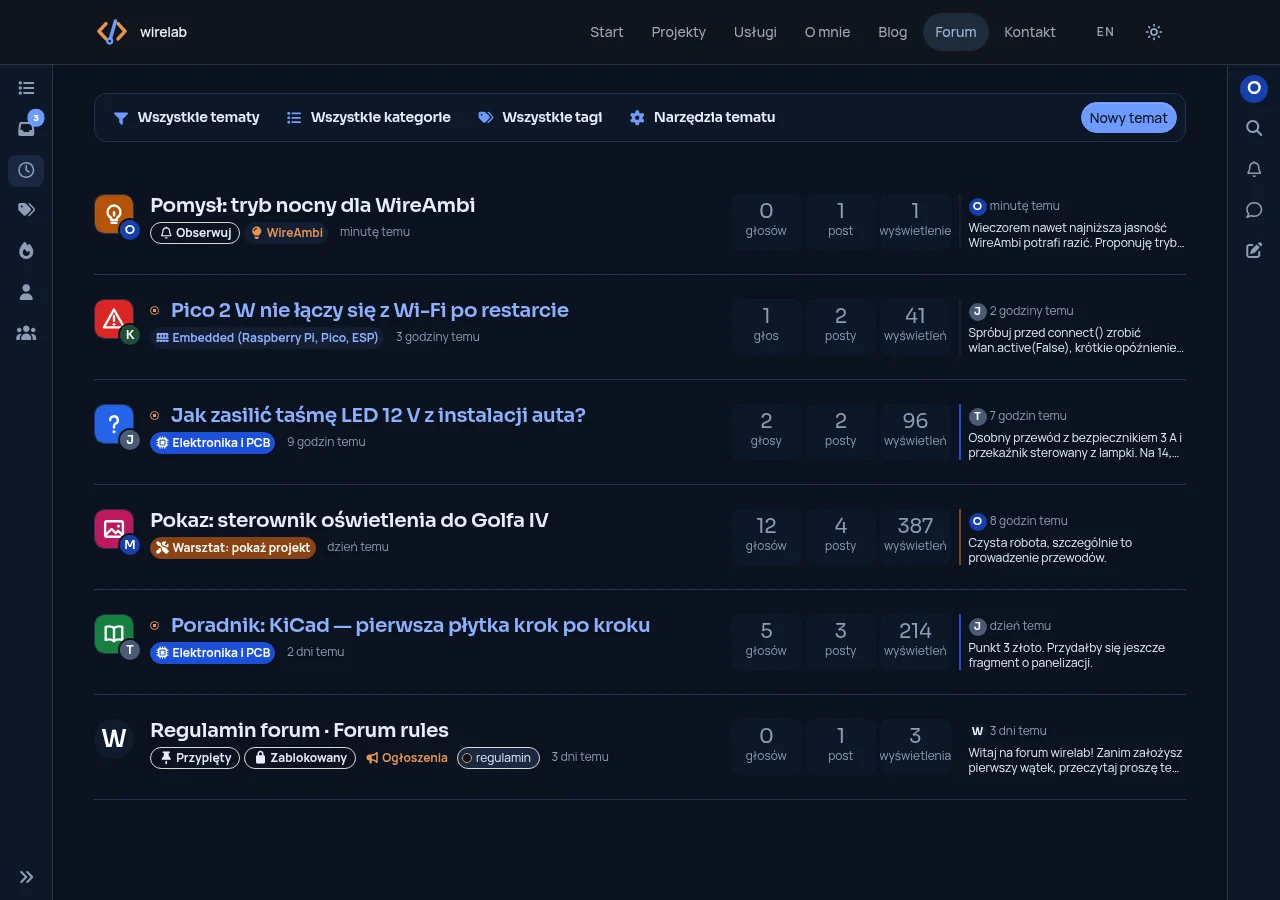Click the Embedded (Raspberry Pi, Pico, ESP) category
This screenshot has width=1280, height=900.
(x=267, y=337)
